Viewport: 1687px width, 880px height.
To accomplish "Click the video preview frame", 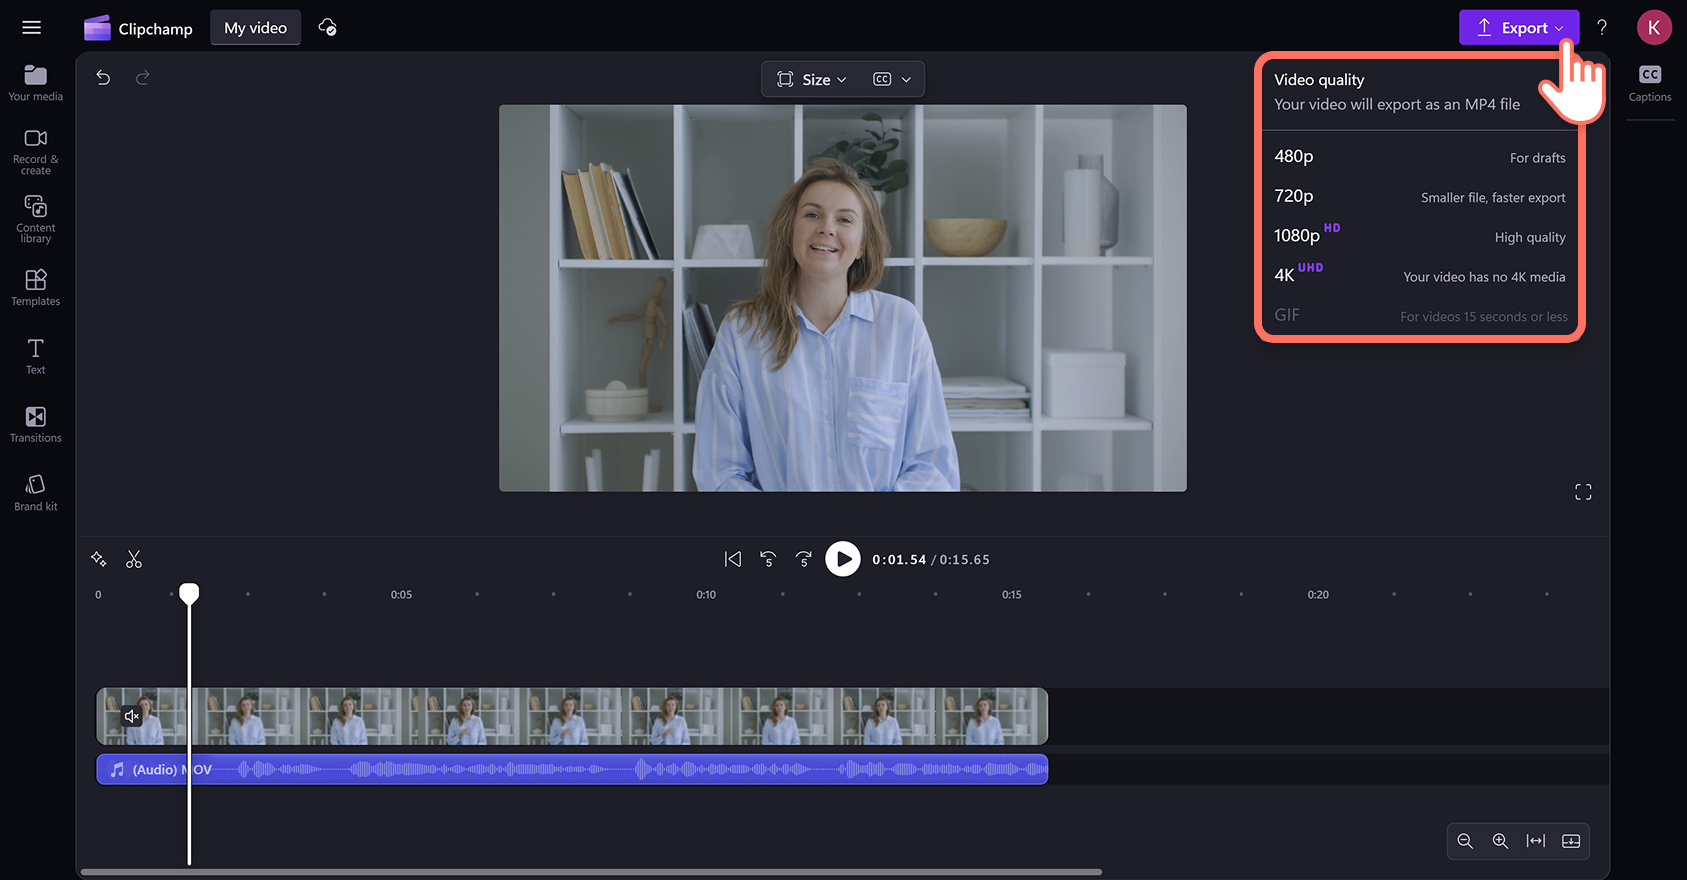I will coord(843,298).
